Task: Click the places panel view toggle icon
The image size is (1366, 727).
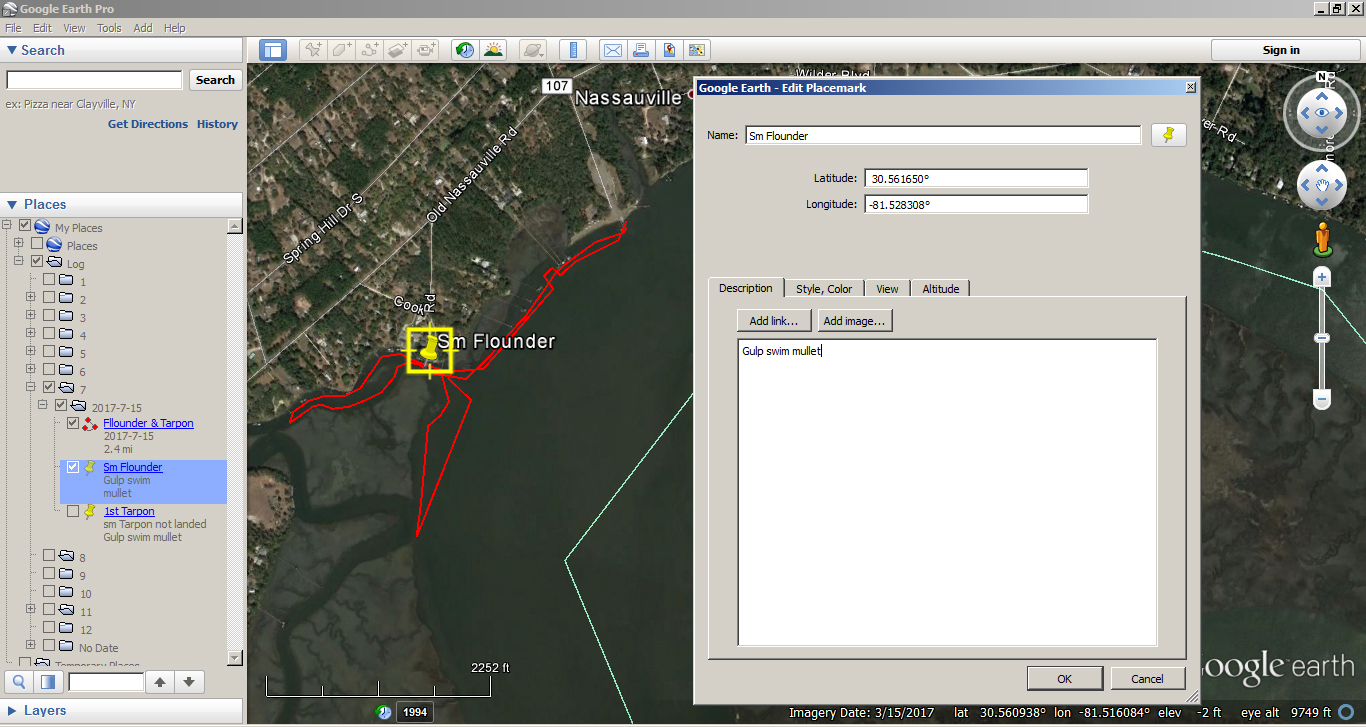Action: [47, 682]
